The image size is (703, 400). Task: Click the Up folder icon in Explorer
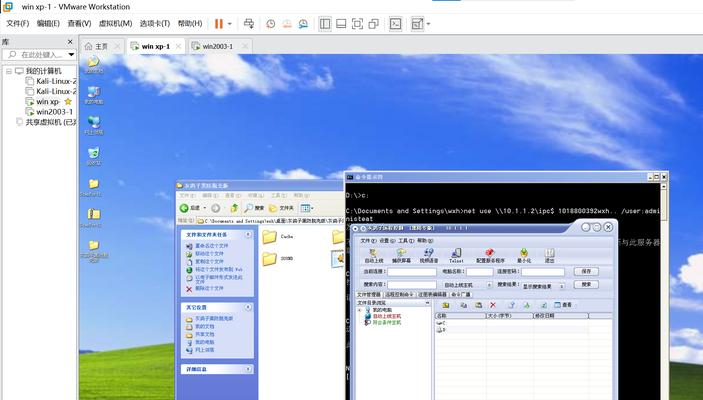234,208
